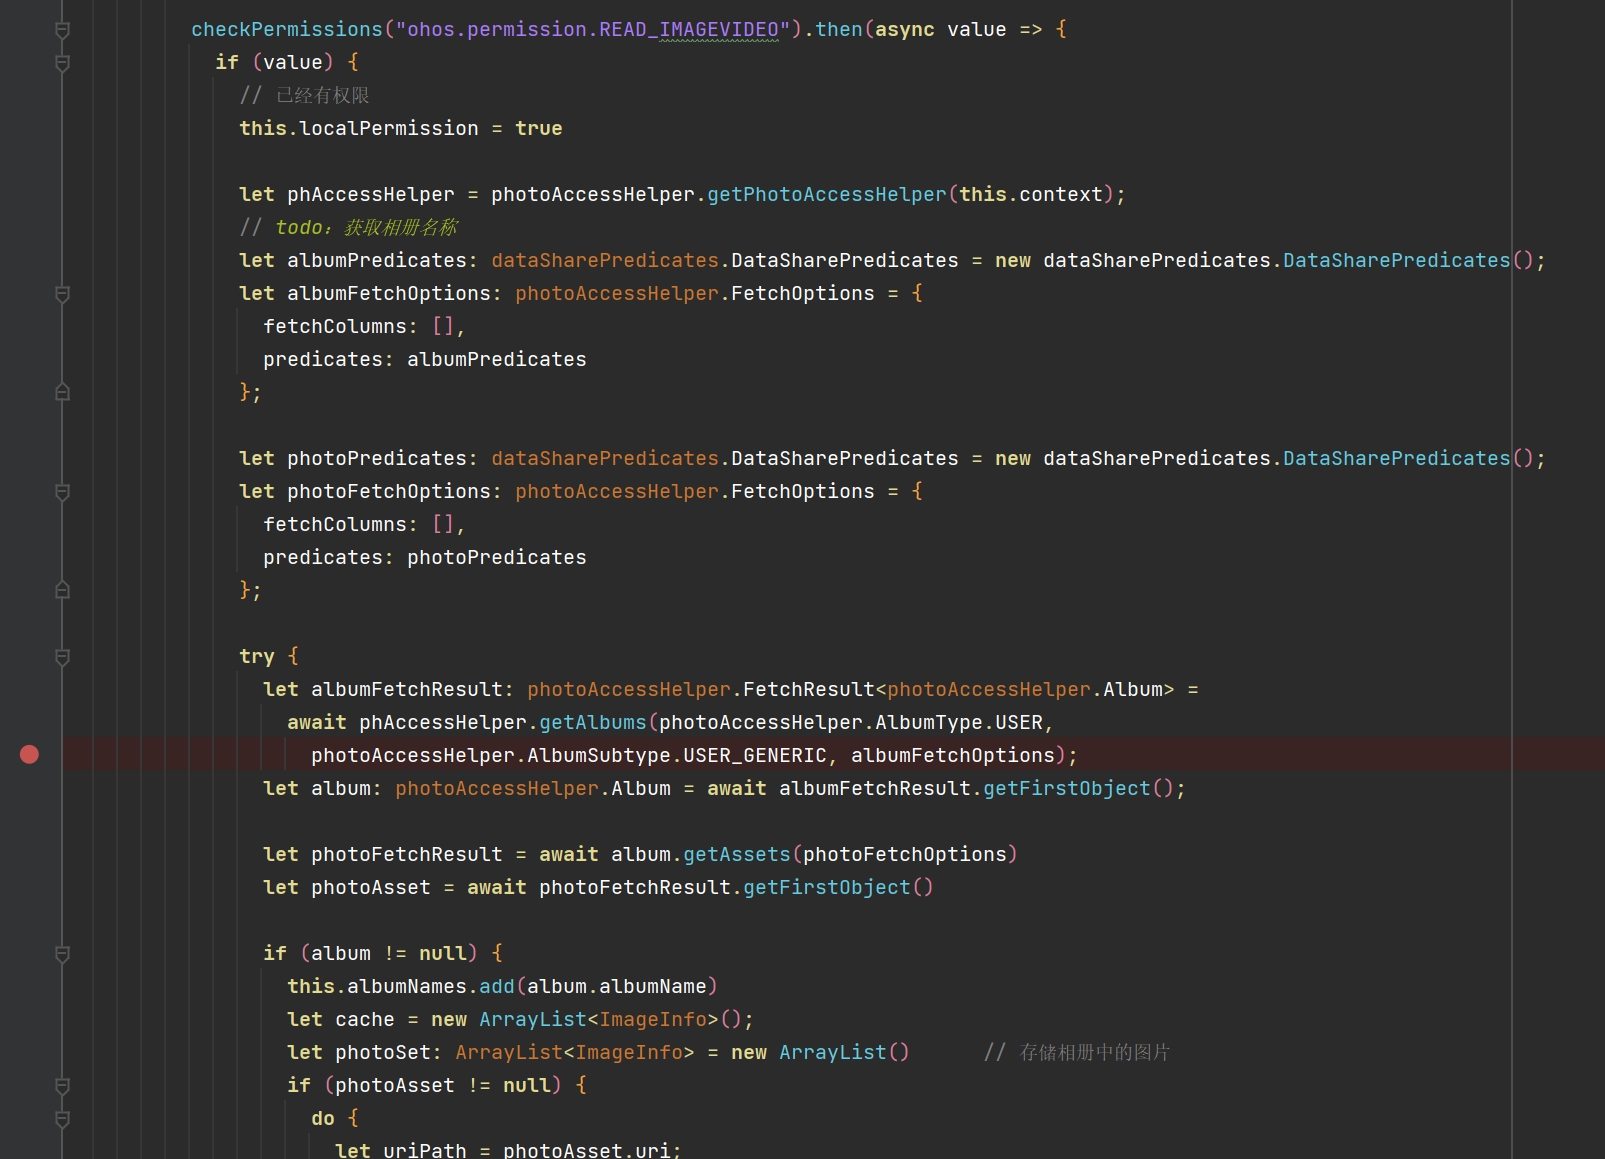The width and height of the screenshot is (1605, 1159).
Task: Click the uriPath variable declaration
Action: 424,1150
